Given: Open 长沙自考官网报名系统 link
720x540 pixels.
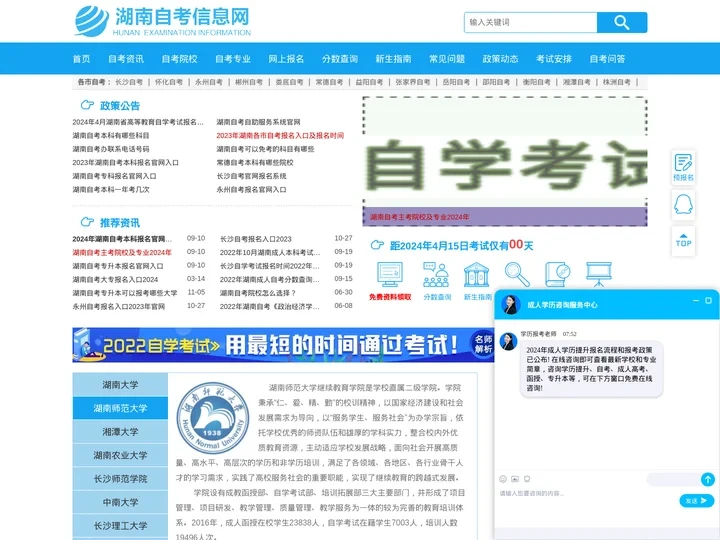Looking at the screenshot, I should click(252, 176).
